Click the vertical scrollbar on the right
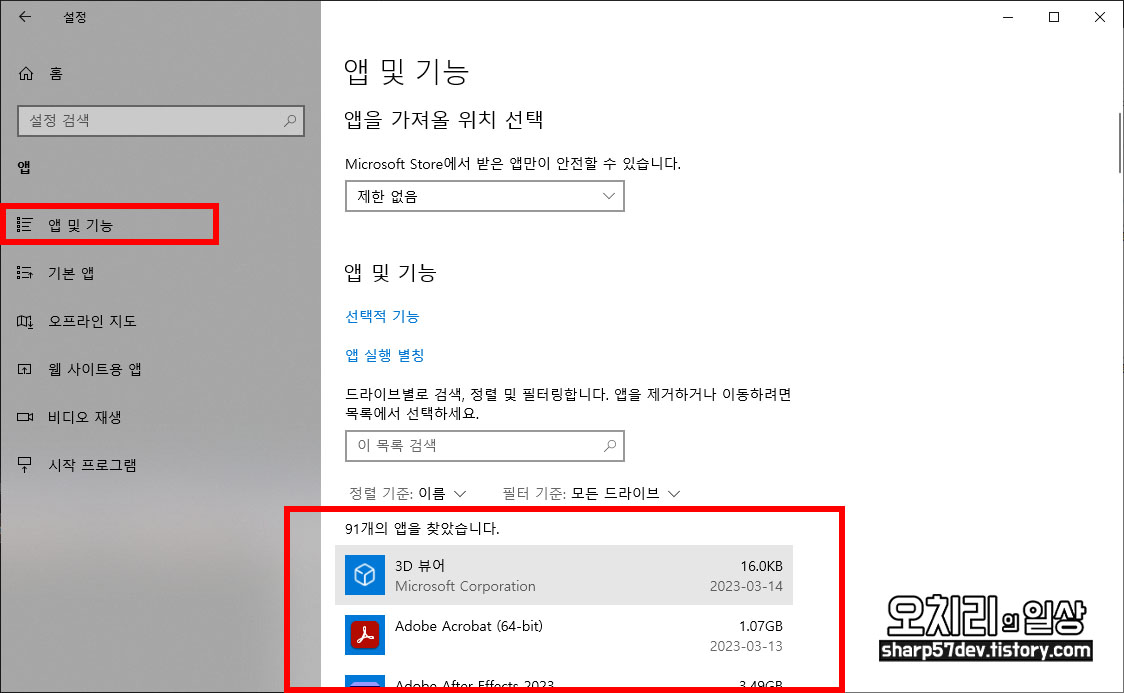Screen dimensions: 1124x693 click(1120, 142)
